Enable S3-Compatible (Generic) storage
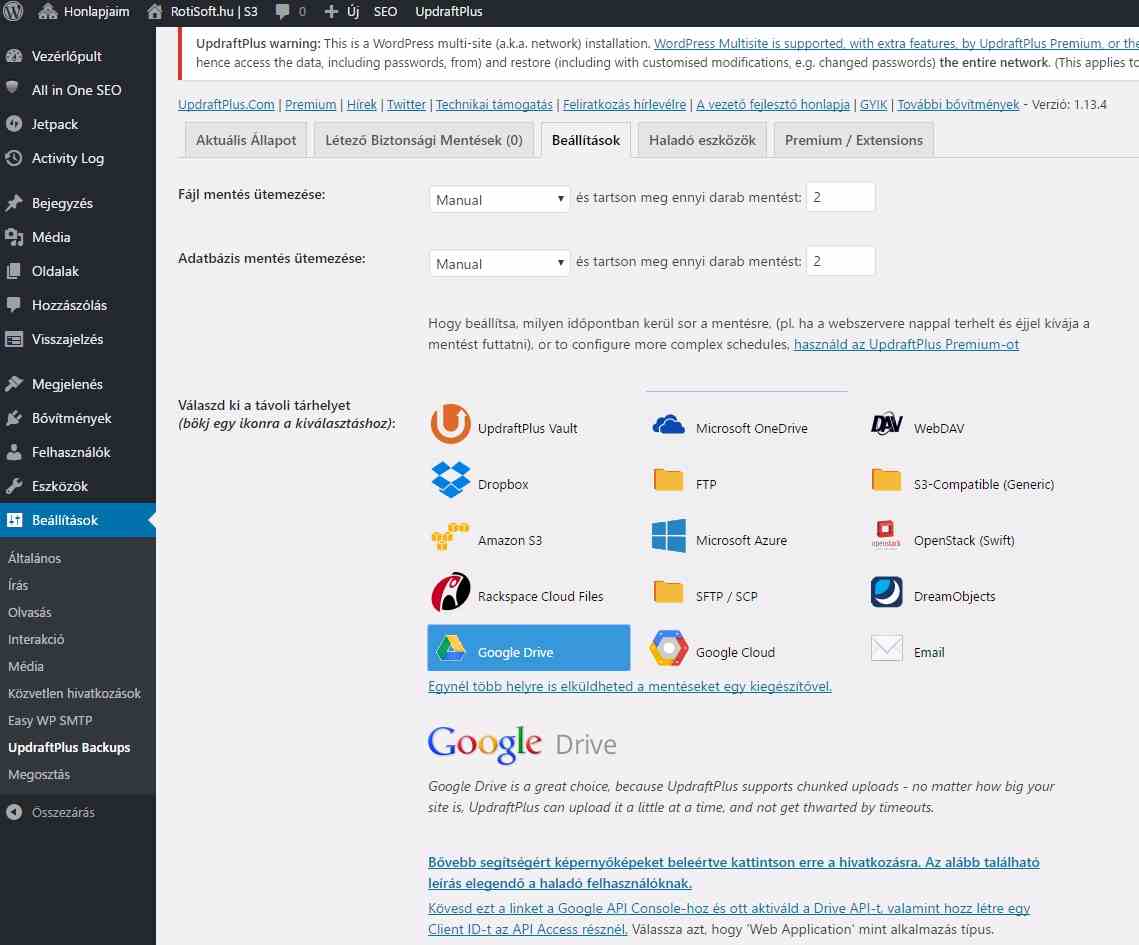This screenshot has width=1139, height=945. click(x=885, y=479)
